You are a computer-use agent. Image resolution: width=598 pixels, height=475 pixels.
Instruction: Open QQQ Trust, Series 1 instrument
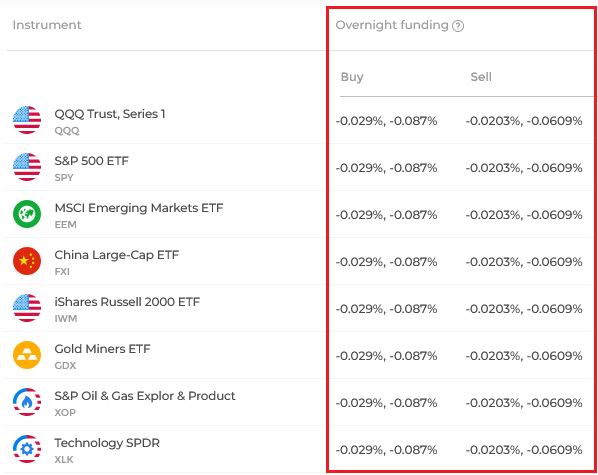(x=110, y=114)
